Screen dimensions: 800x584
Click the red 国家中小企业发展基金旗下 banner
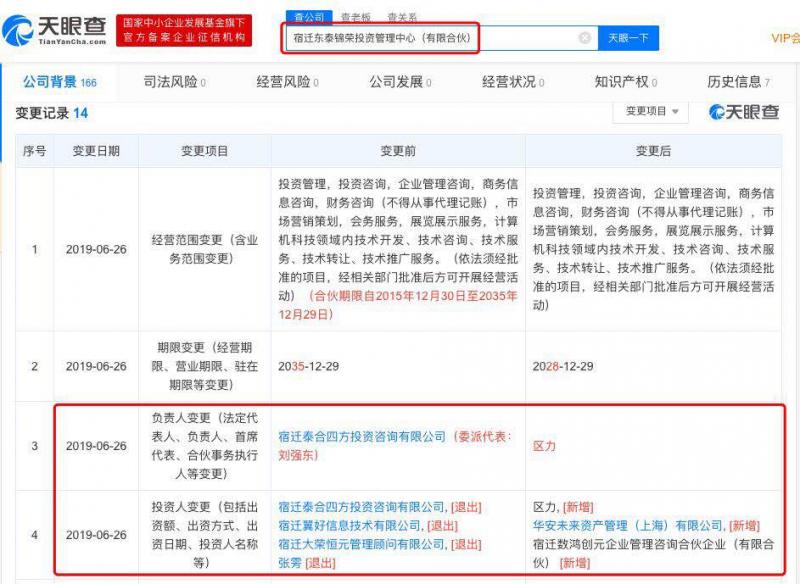tap(184, 30)
